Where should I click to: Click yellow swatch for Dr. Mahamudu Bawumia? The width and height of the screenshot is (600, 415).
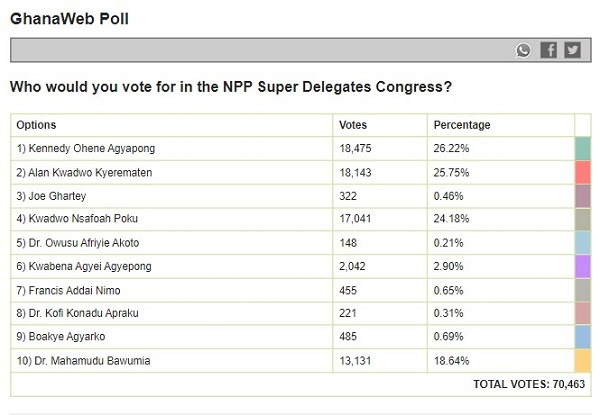coord(582,361)
